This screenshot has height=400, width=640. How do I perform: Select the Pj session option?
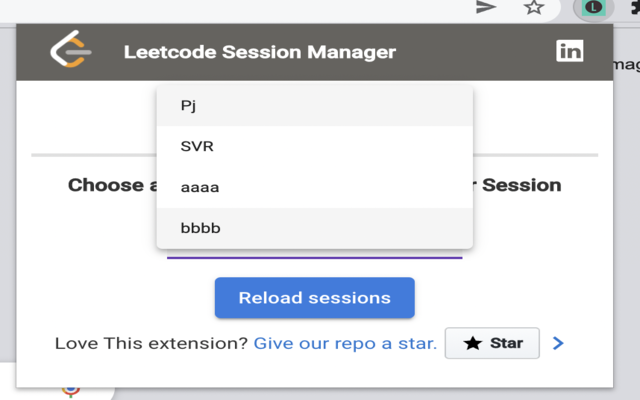(314, 106)
